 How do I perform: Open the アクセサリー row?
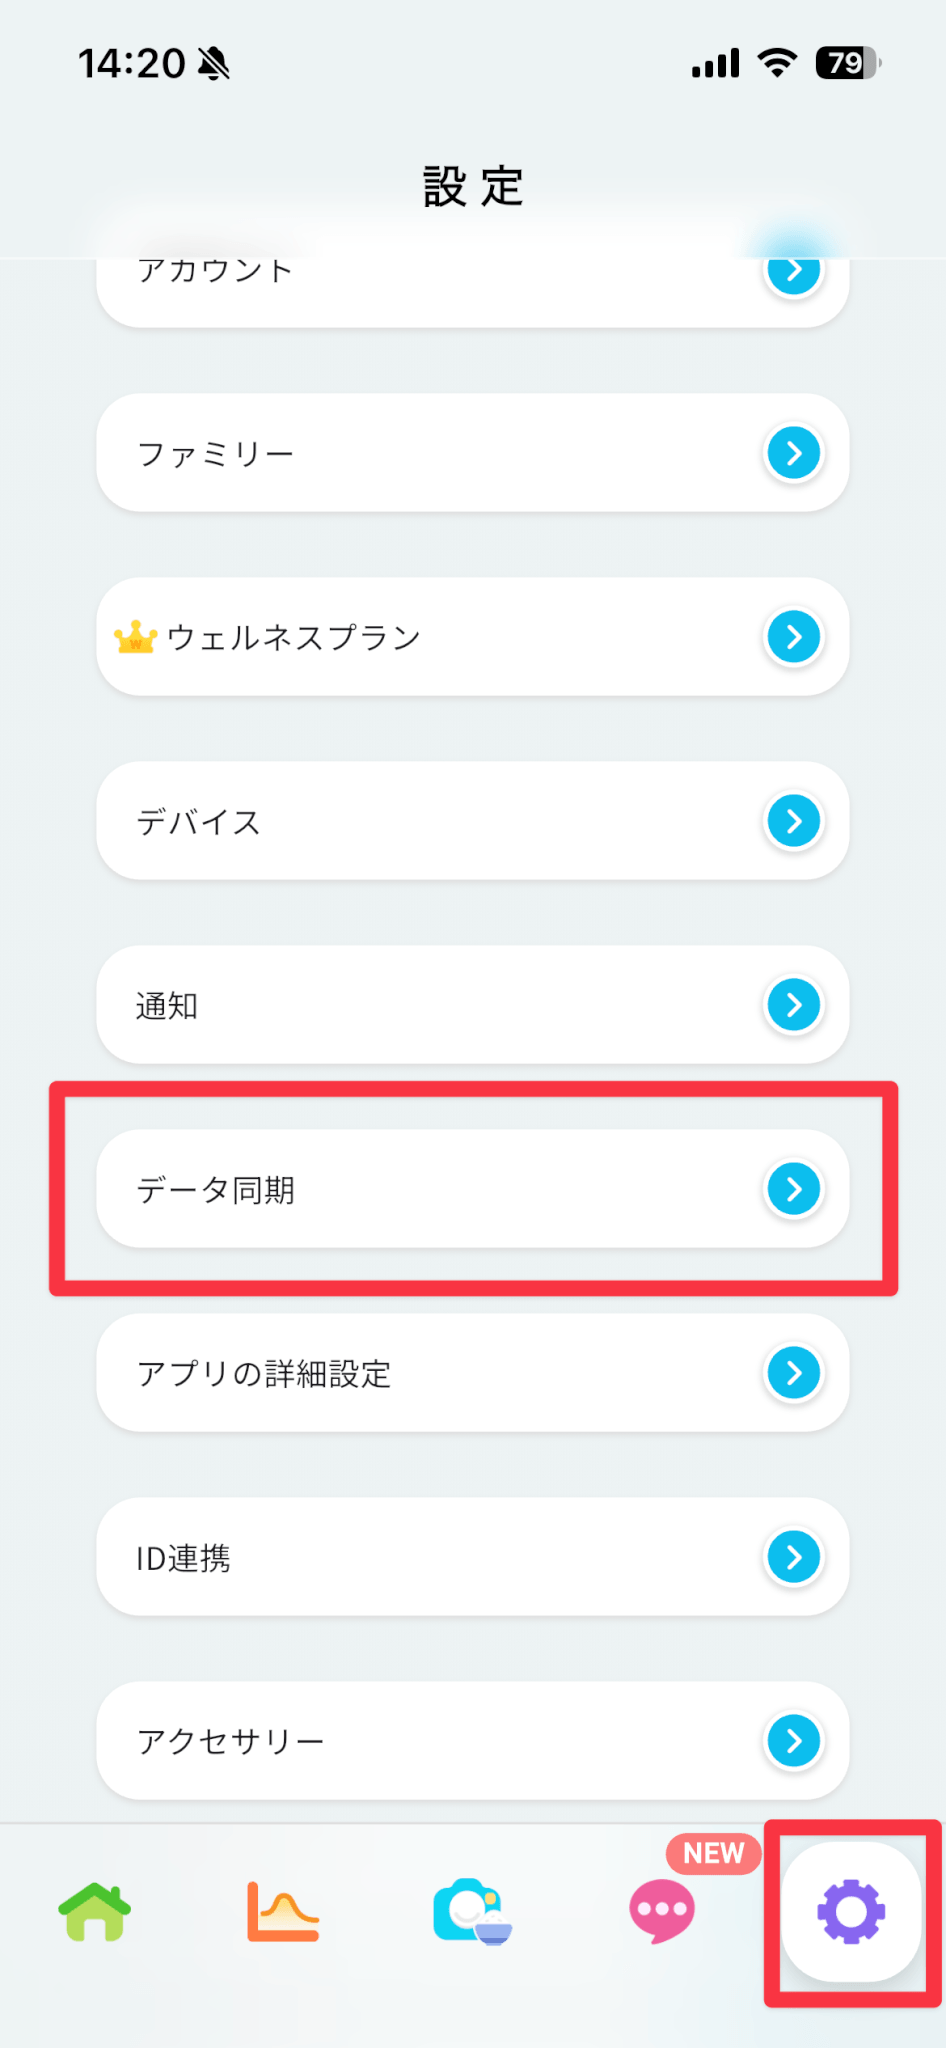tap(472, 1741)
